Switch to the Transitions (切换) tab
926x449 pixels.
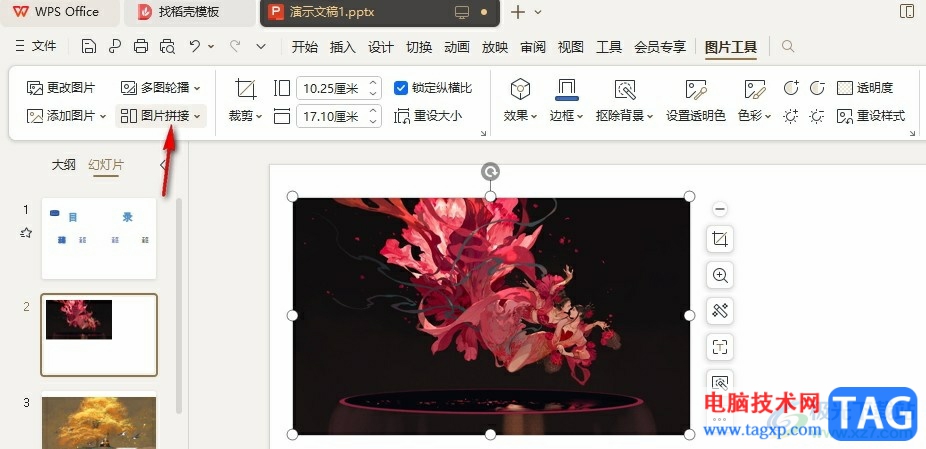click(x=419, y=47)
